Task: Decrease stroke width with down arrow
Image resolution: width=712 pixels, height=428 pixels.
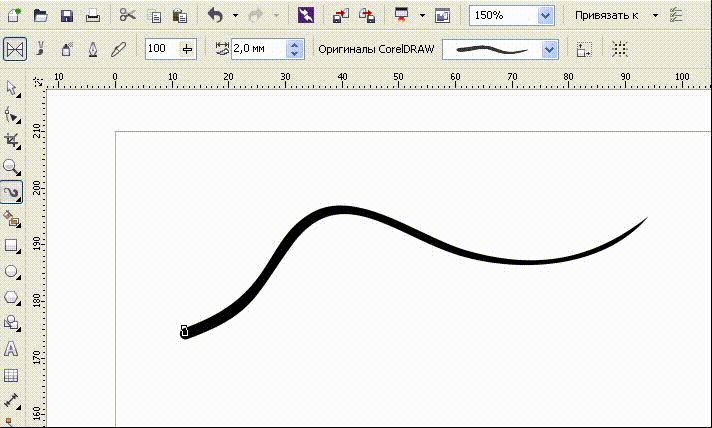Action: click(x=294, y=54)
